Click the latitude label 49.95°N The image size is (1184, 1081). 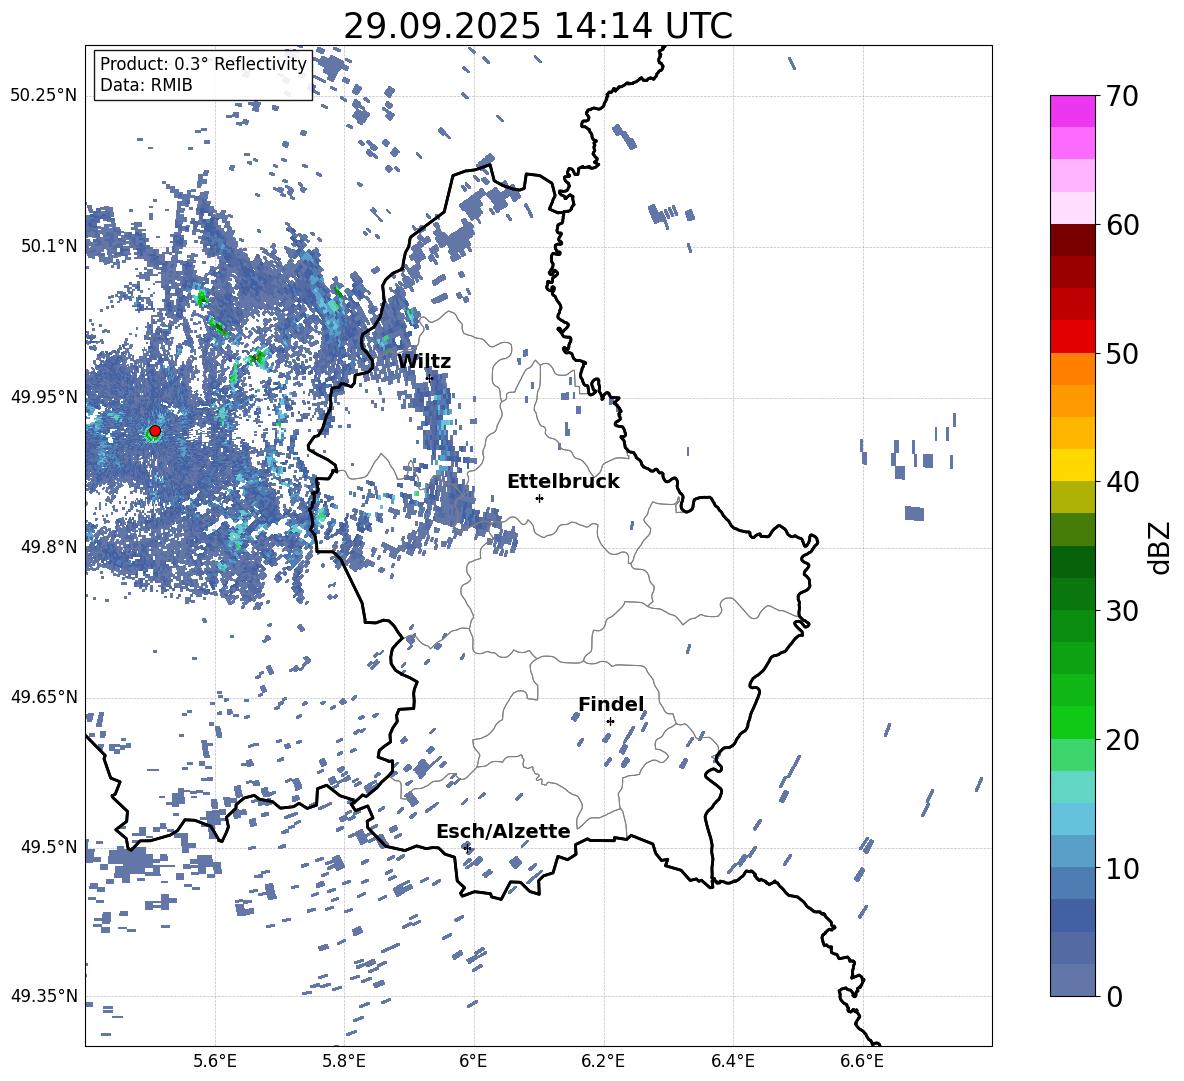(43, 396)
